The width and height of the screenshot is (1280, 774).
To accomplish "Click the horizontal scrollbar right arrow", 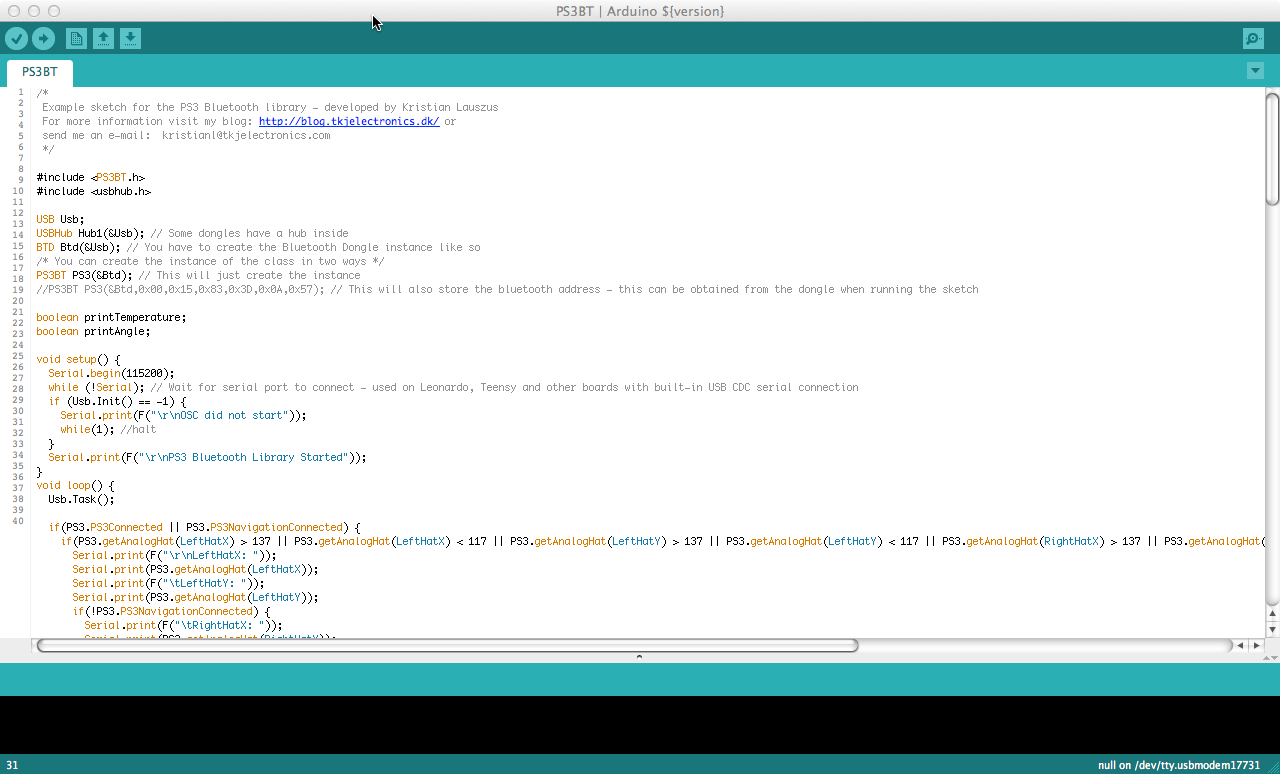I will pyautogui.click(x=1256, y=646).
